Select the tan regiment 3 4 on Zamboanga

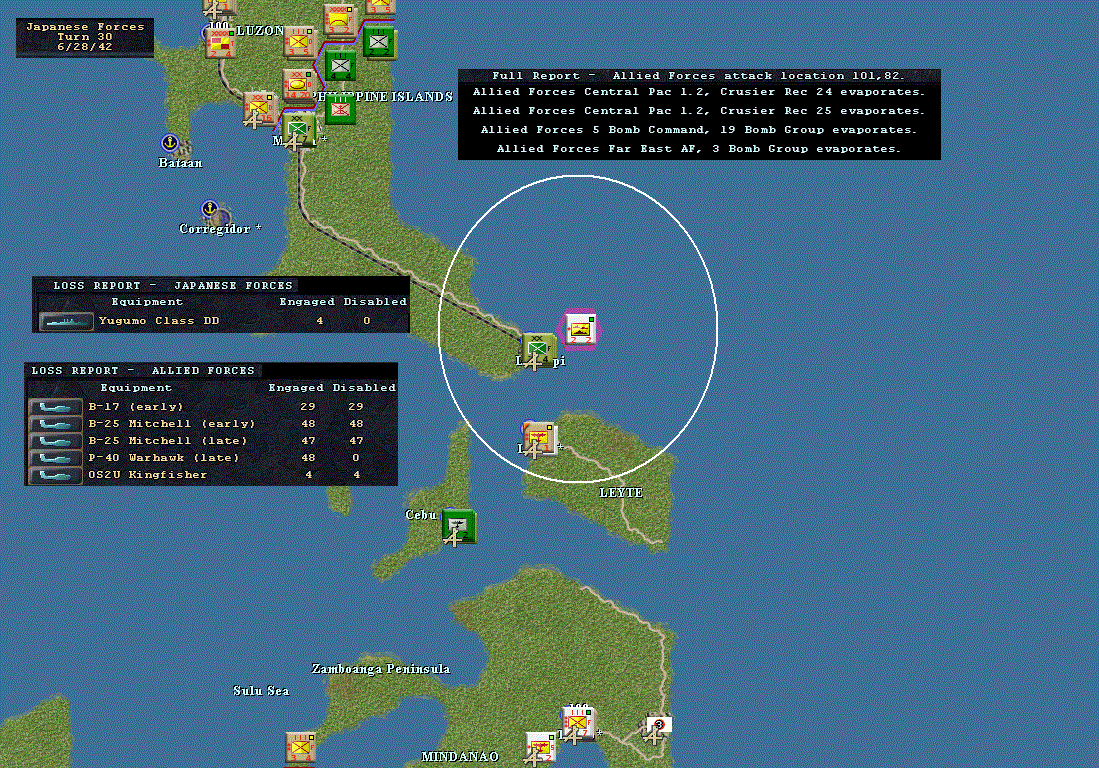pos(300,747)
